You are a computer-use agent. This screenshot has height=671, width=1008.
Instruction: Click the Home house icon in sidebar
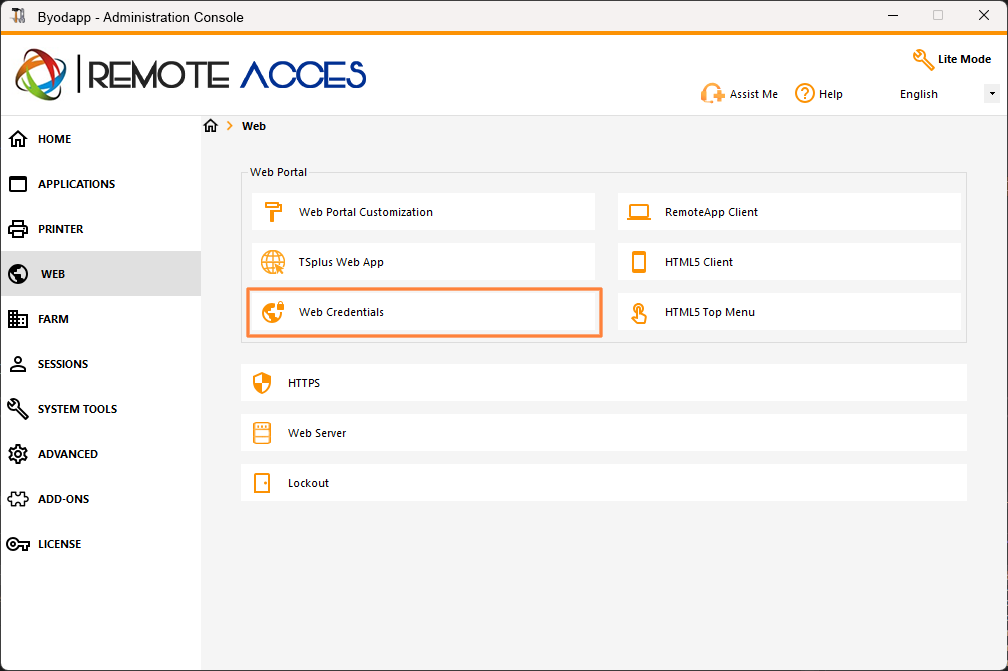click(18, 139)
